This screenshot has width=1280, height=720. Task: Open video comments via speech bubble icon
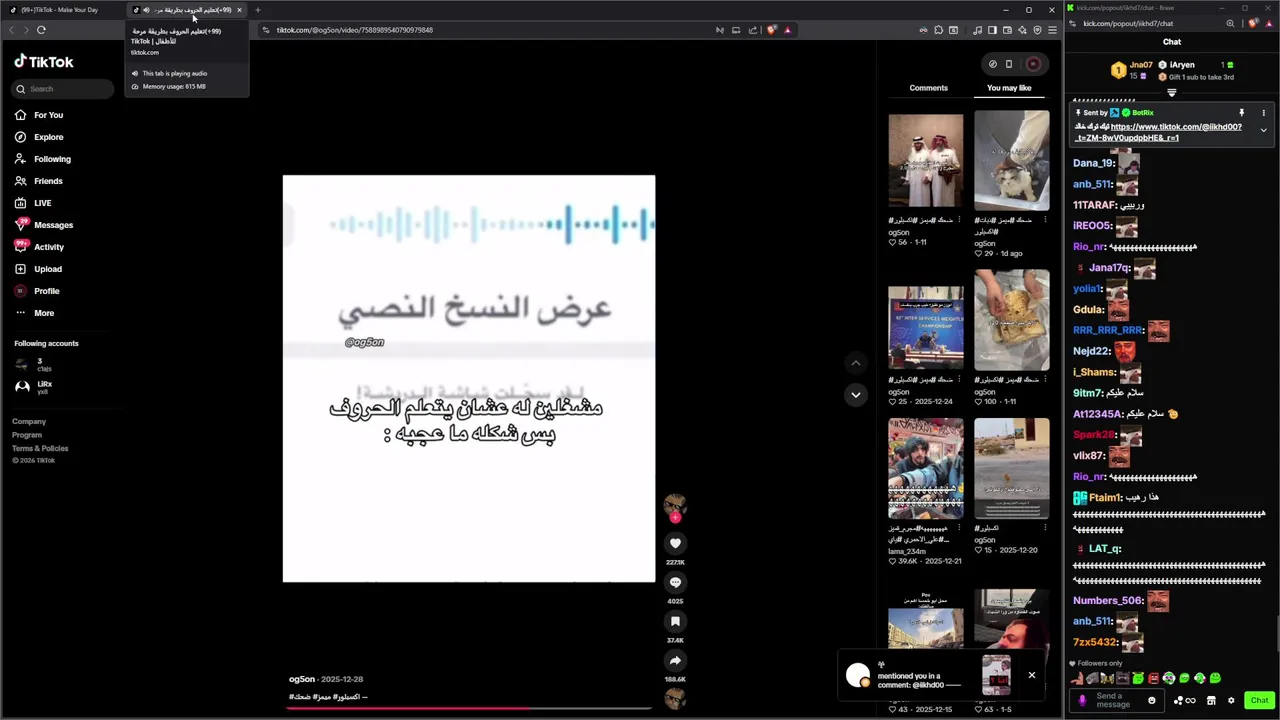[x=675, y=582]
